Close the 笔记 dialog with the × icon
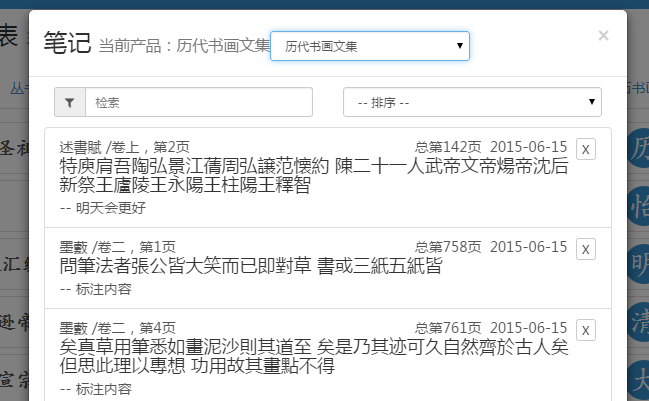 point(603,36)
